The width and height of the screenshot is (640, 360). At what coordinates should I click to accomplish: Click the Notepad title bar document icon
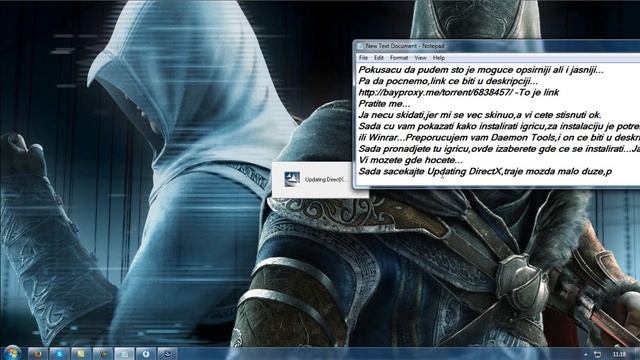pos(360,46)
